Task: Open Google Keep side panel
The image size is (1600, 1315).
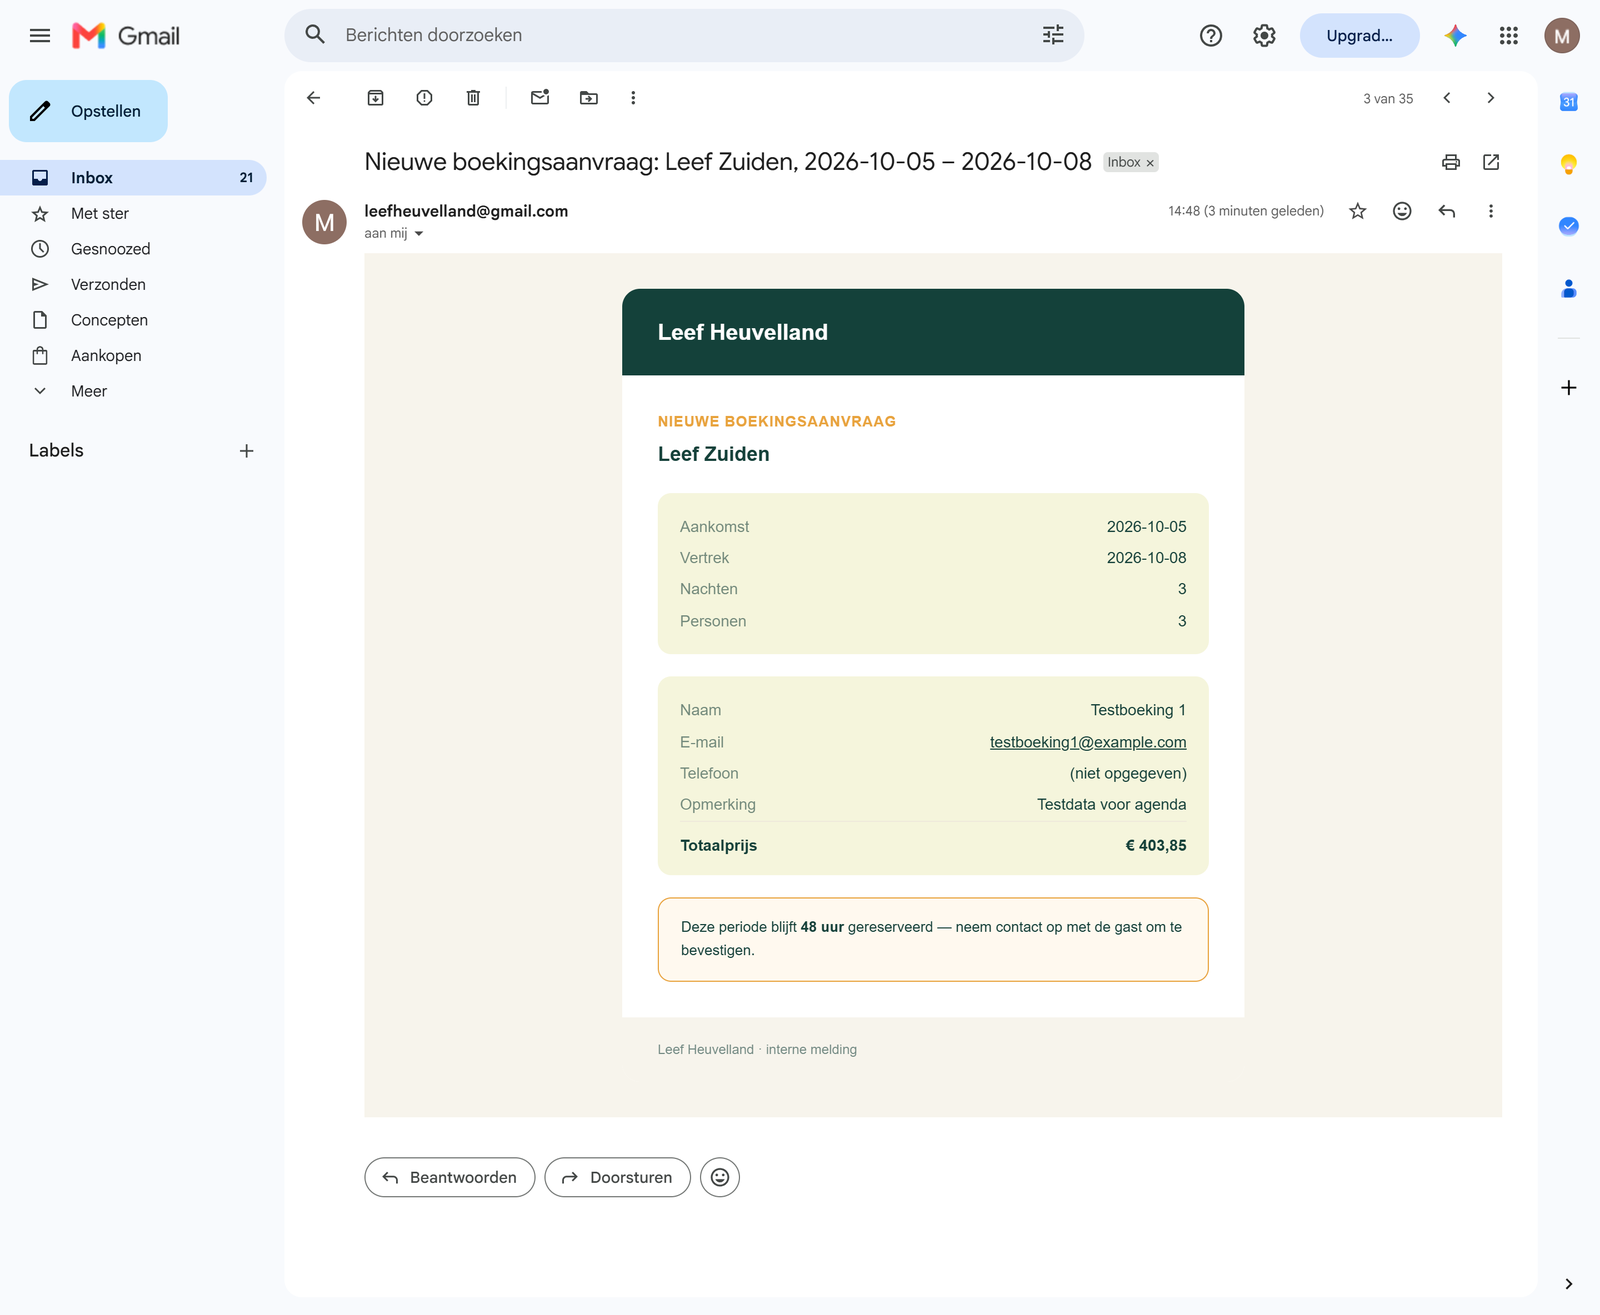Action: [1569, 164]
